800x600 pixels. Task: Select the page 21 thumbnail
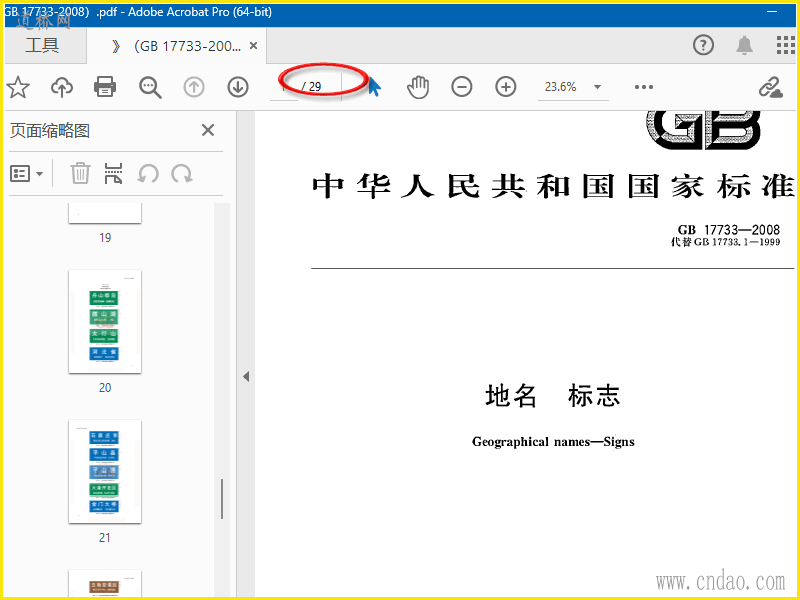click(105, 471)
